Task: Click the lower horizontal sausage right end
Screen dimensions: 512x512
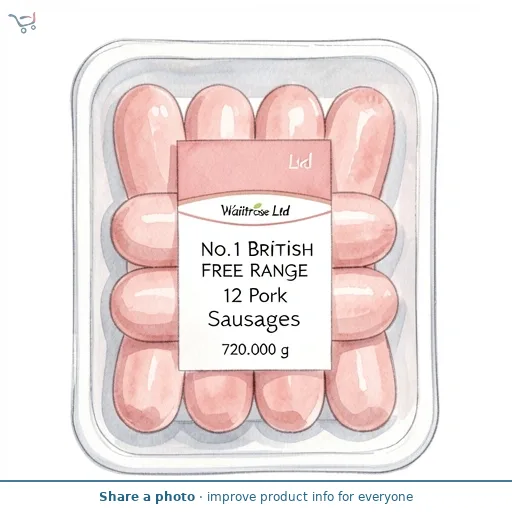Action: 364,304
